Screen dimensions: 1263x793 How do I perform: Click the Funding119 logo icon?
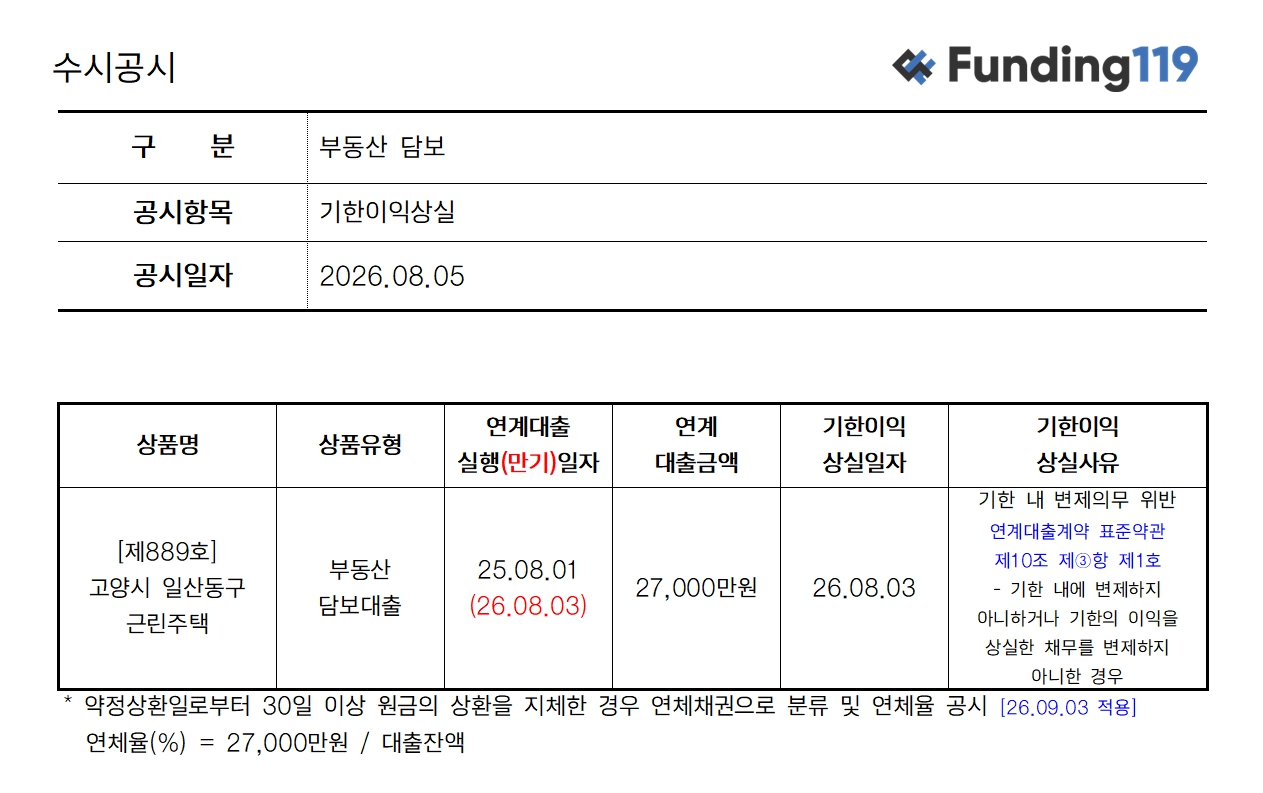914,66
